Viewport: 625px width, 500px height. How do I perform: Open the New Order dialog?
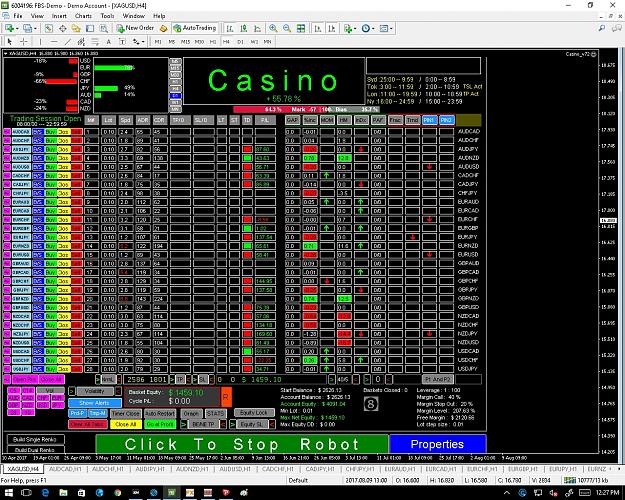coord(135,28)
